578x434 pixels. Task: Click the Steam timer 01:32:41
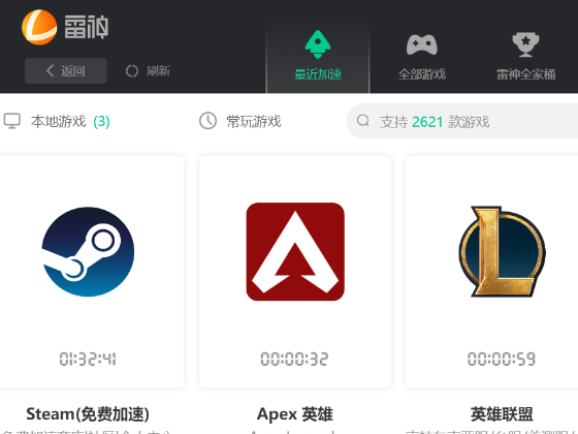coord(88,359)
